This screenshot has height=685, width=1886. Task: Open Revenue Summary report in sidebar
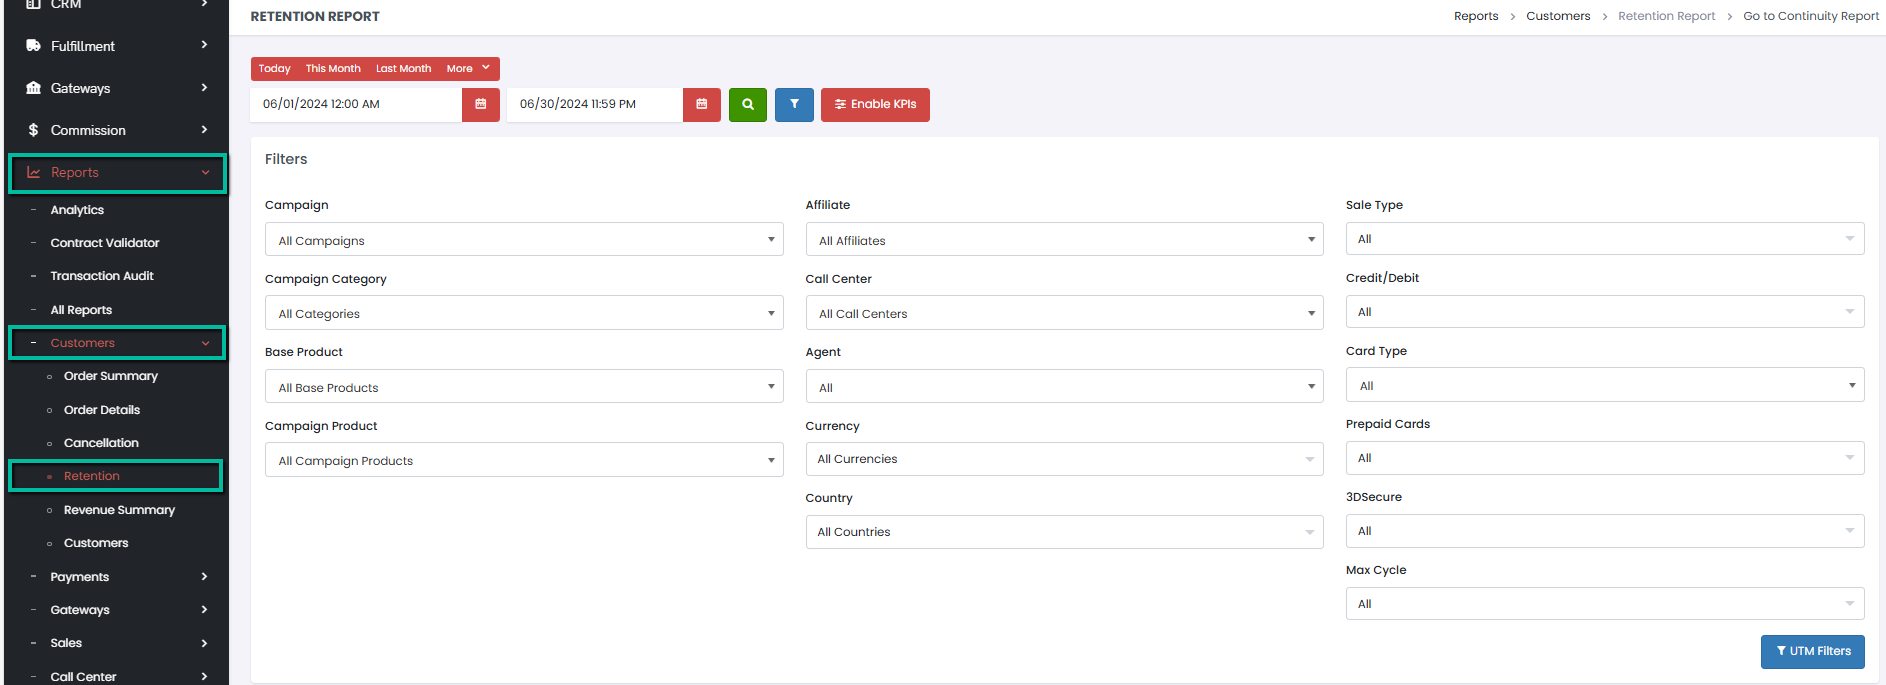[119, 510]
